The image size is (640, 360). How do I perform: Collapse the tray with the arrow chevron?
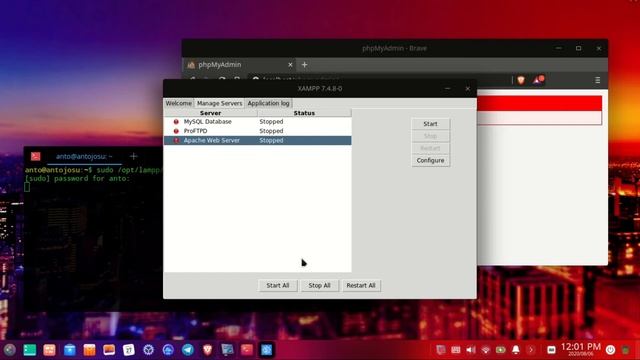(531, 350)
